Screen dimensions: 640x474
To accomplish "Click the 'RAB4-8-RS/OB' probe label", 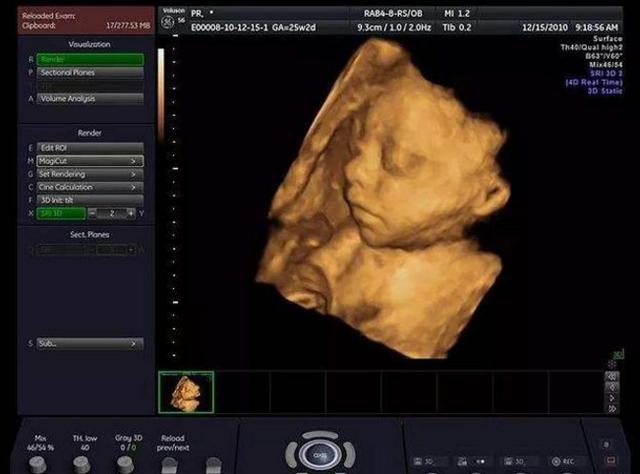I will (x=393, y=13).
